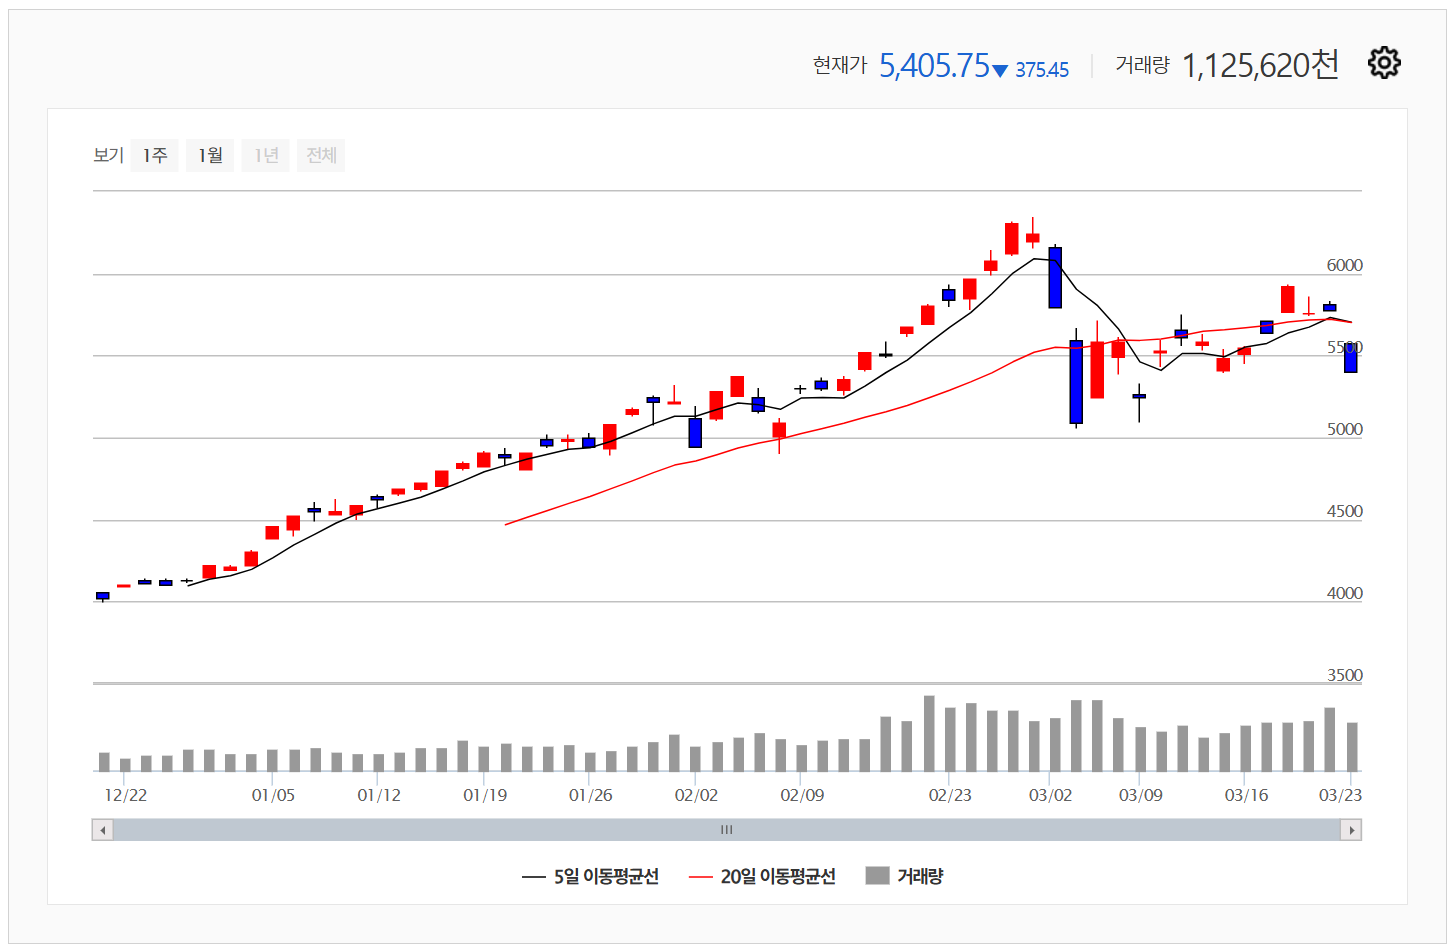The height and width of the screenshot is (947, 1454).
Task: Click the tallest volume bar near 02/23
Action: [929, 733]
